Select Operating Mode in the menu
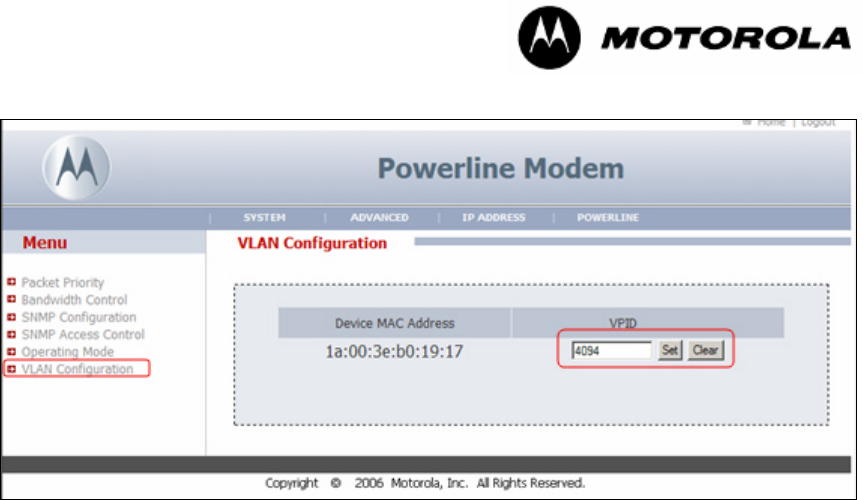Viewport: 863px width, 500px height. 68,352
